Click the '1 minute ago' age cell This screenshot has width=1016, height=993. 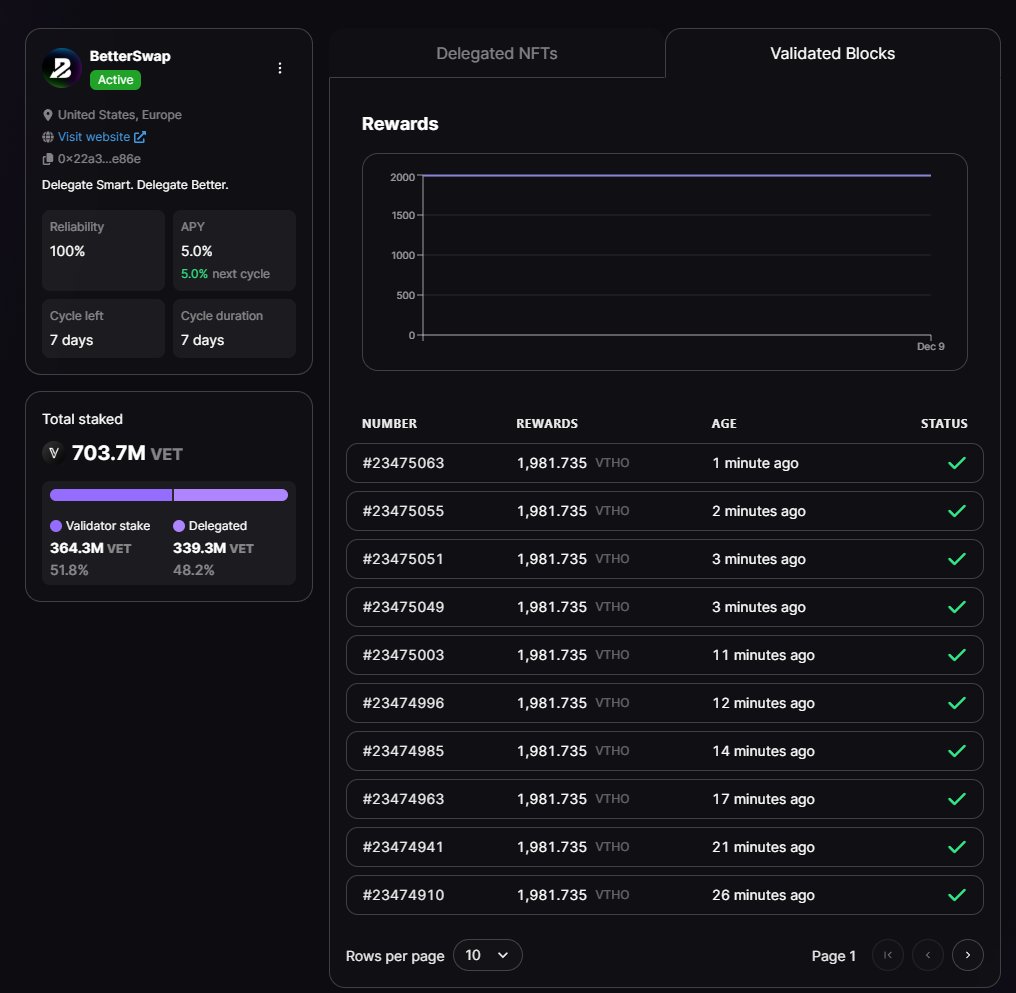(756, 463)
